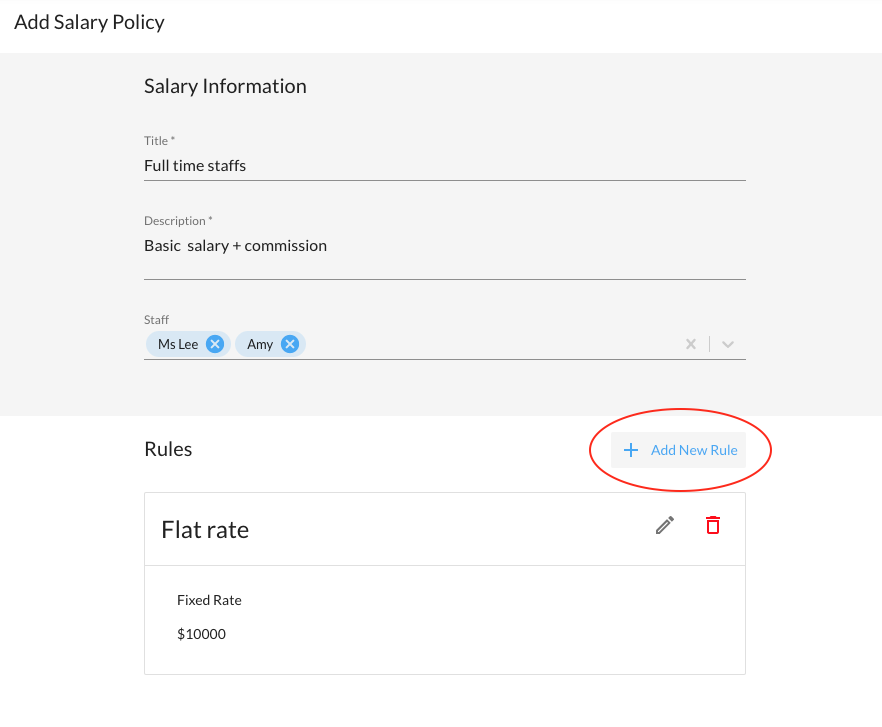
Task: Click the Salary Information section heading
Action: 225,86
